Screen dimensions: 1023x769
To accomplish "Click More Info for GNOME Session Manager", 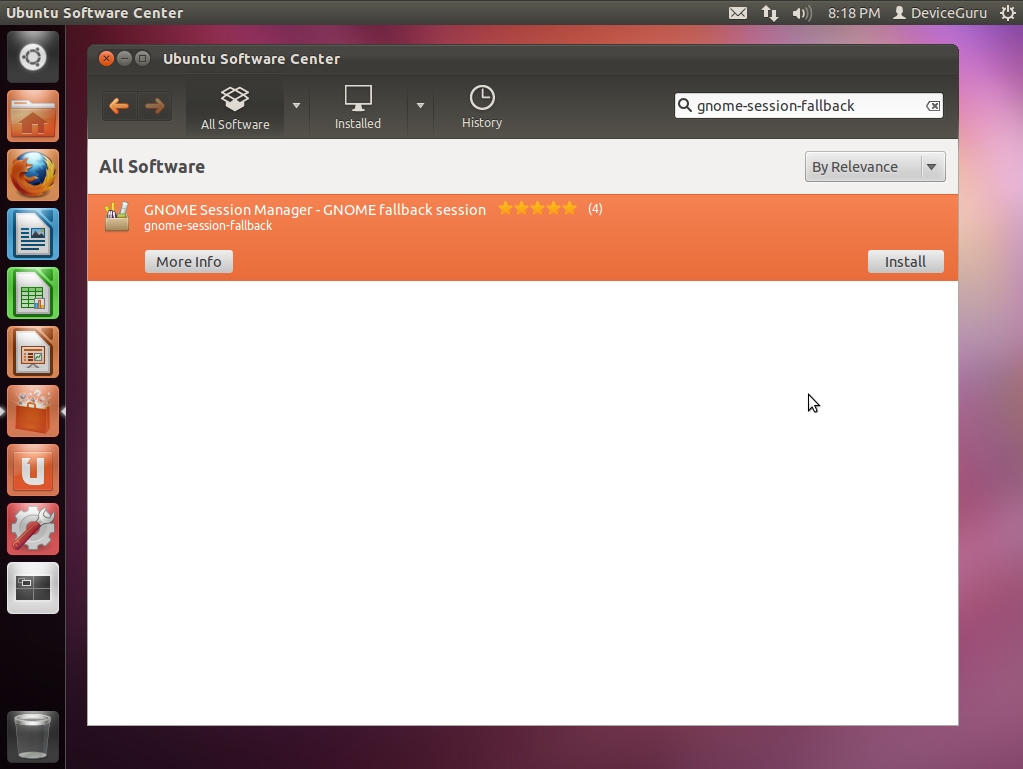I will (189, 262).
